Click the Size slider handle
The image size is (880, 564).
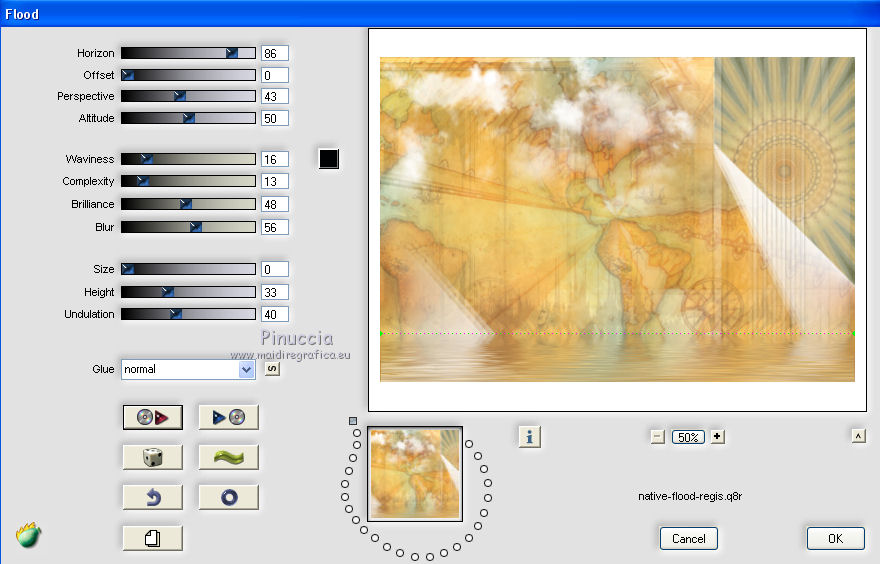click(128, 269)
